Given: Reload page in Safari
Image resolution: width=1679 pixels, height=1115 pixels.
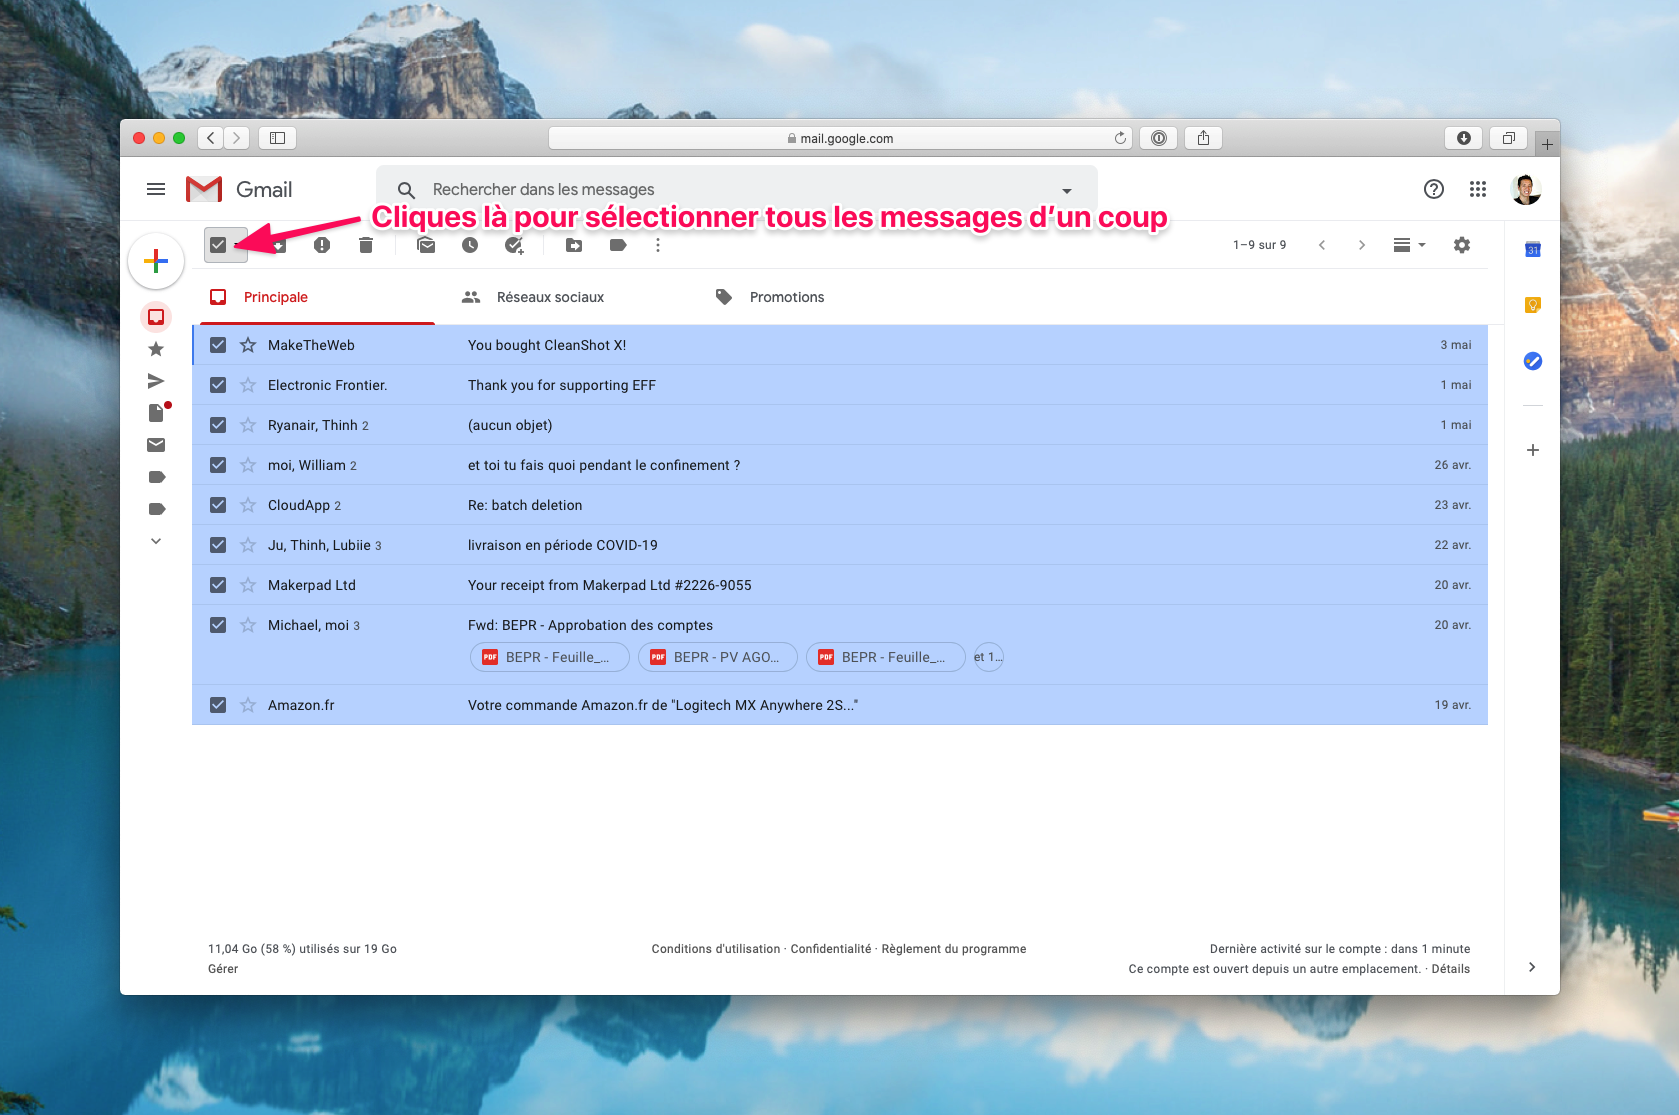Looking at the screenshot, I should click(1120, 138).
